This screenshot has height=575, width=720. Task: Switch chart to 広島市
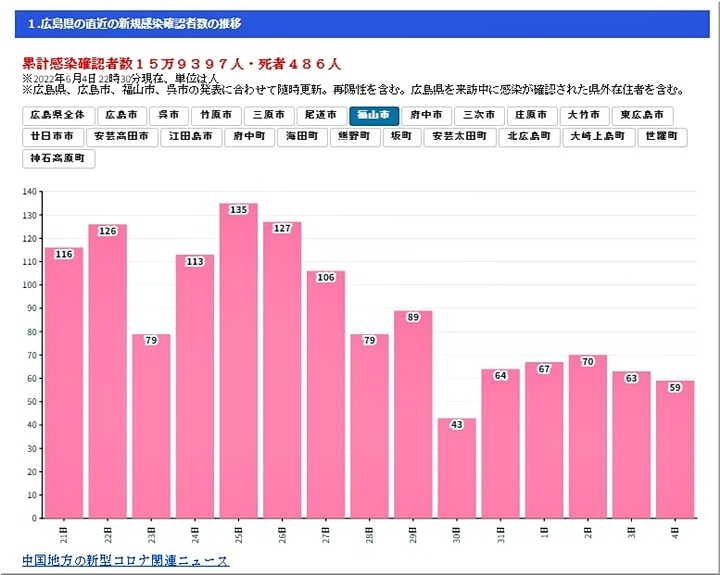[125, 115]
